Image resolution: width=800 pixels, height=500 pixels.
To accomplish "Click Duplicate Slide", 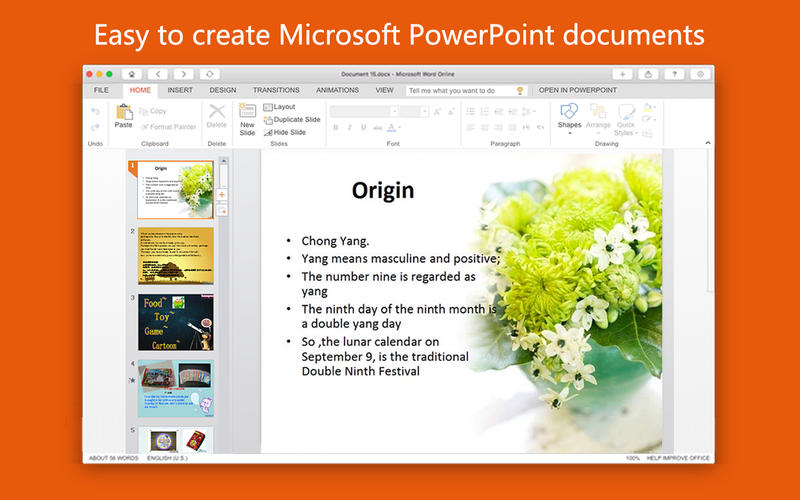I will (x=292, y=119).
